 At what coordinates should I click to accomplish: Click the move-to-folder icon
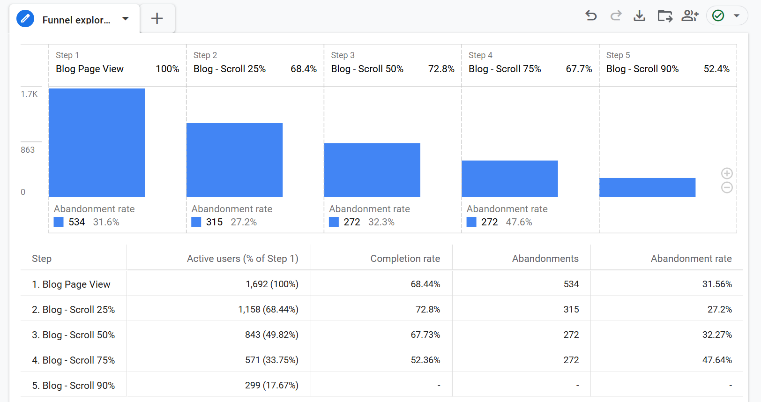(x=665, y=16)
